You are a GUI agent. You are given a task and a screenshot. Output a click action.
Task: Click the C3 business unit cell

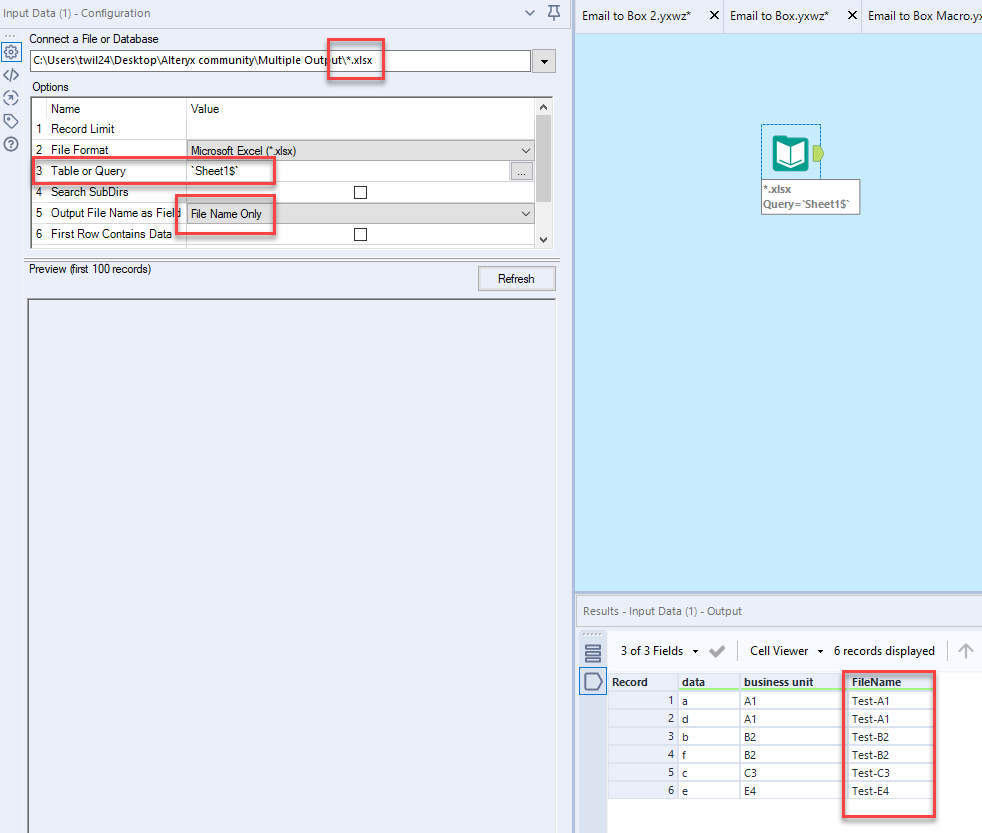coord(792,773)
